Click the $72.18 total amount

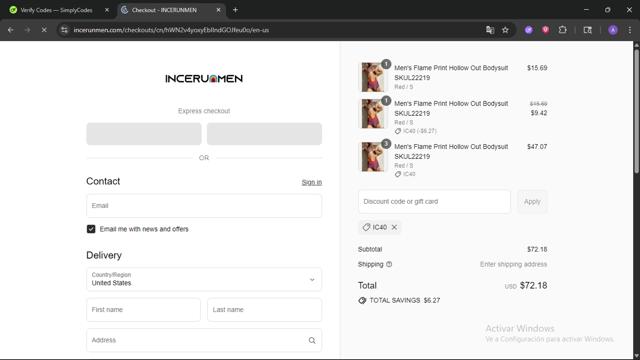pyautogui.click(x=533, y=285)
